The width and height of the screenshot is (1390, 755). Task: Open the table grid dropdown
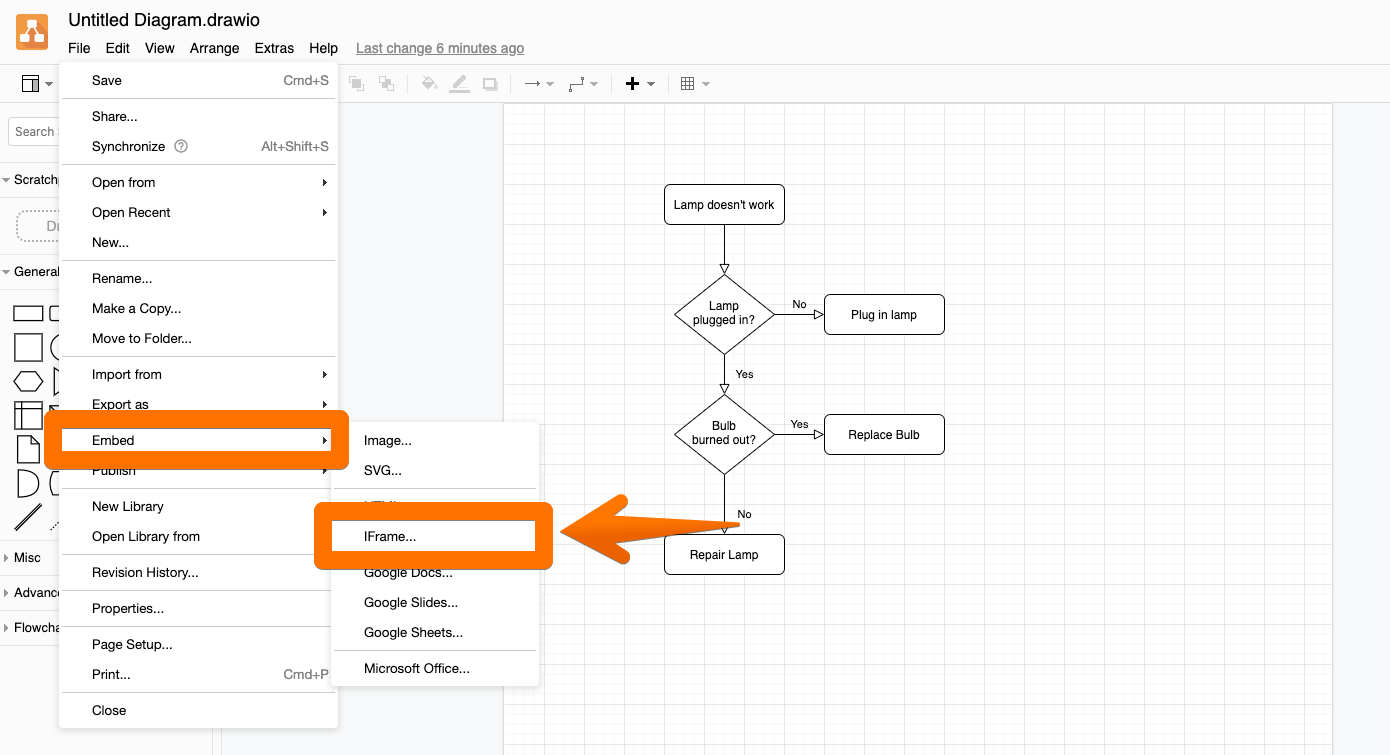pyautogui.click(x=694, y=84)
